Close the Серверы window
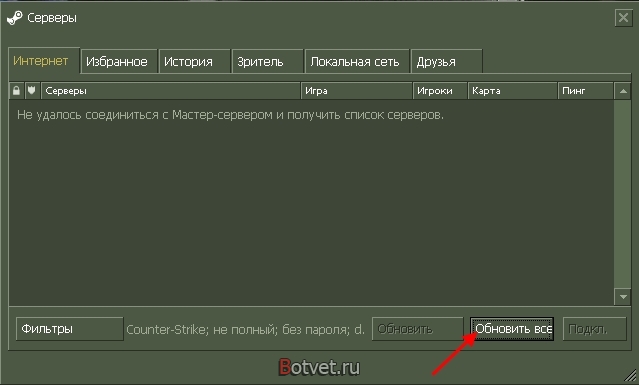Viewport: 639px width, 385px height. click(x=624, y=18)
